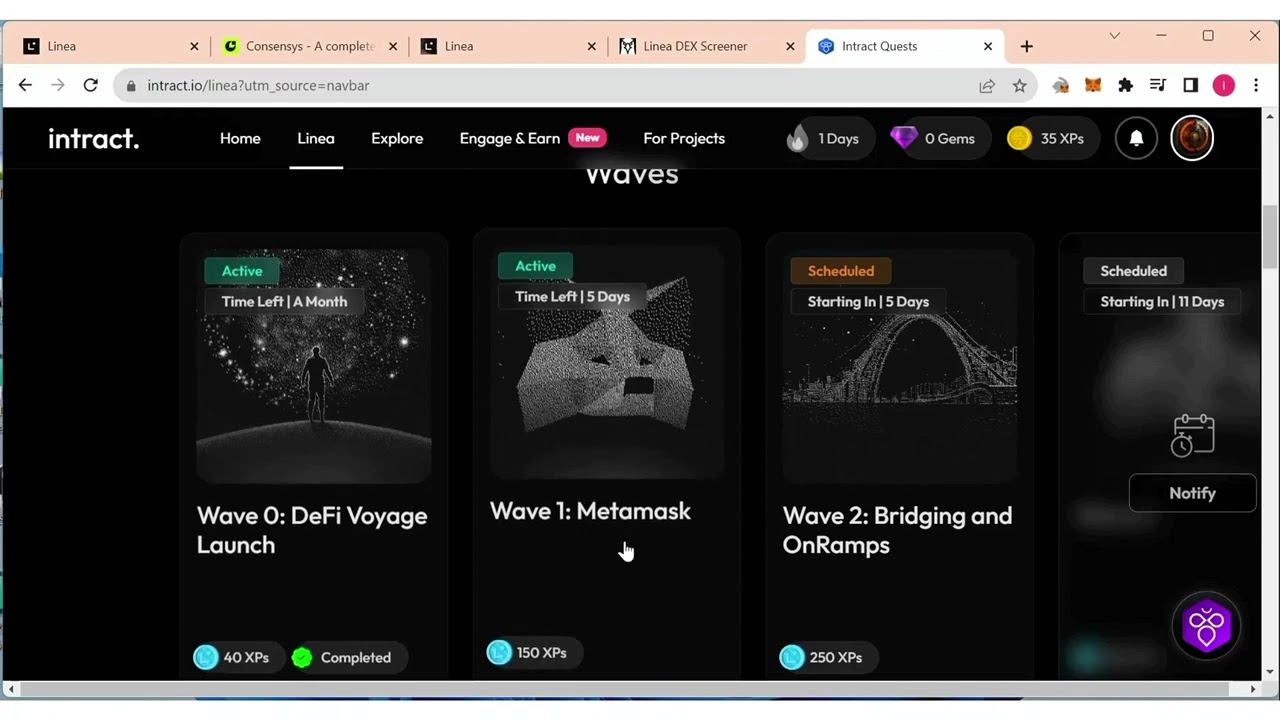Click the 250 XPs label
Viewport: 1280px width, 720px height.
(836, 657)
